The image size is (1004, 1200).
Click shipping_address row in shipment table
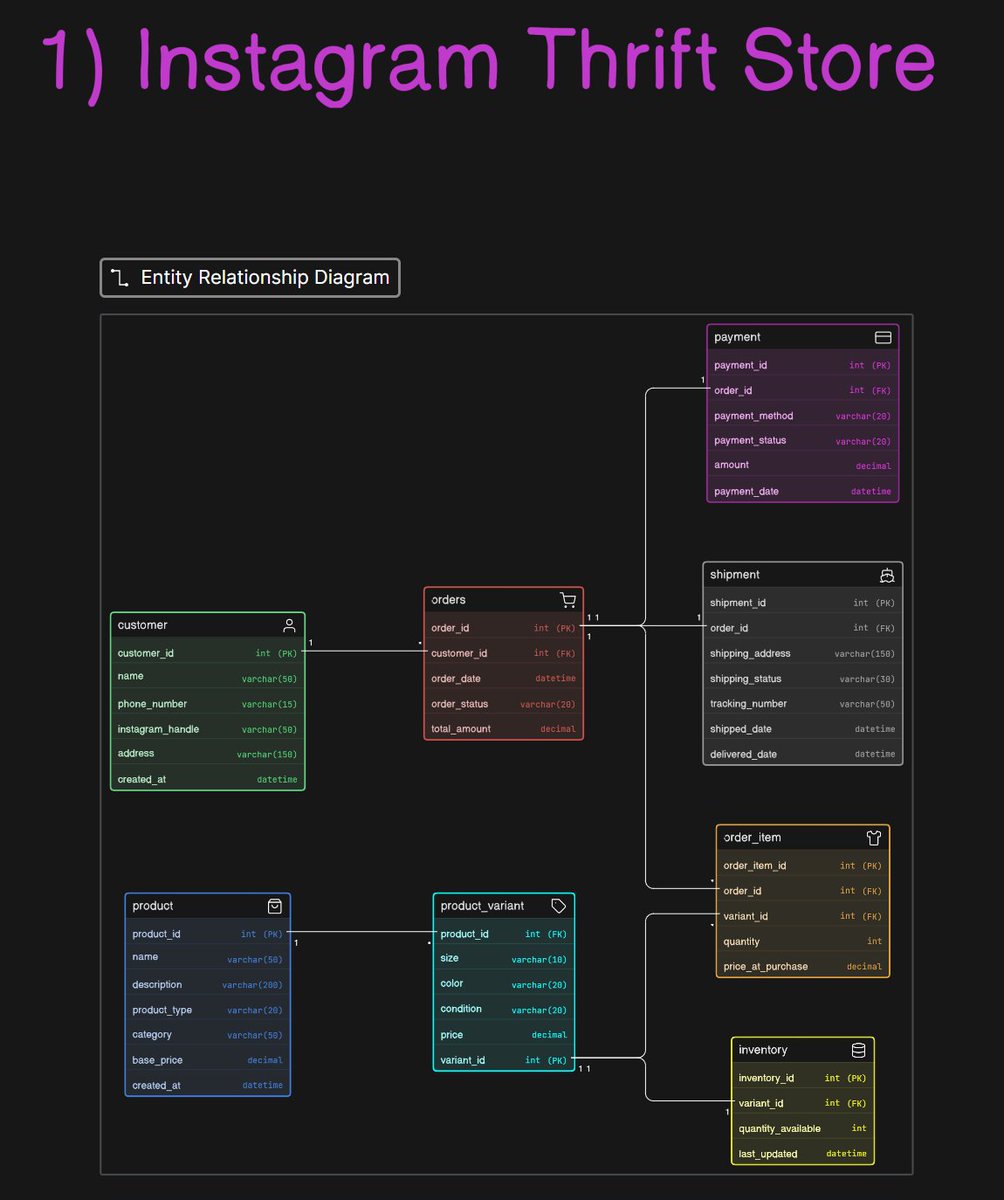pos(803,654)
